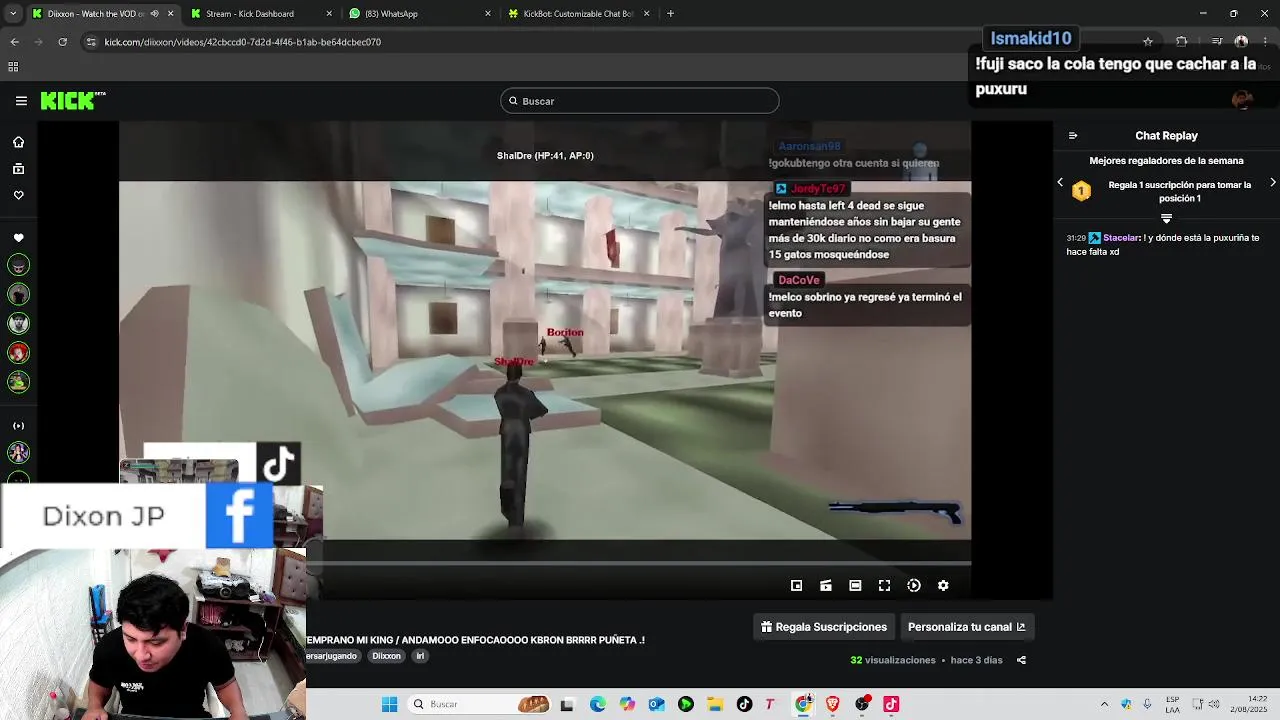This screenshot has width=1280, height=720.
Task: Focus the Kick Buscar search field
Action: point(640,101)
